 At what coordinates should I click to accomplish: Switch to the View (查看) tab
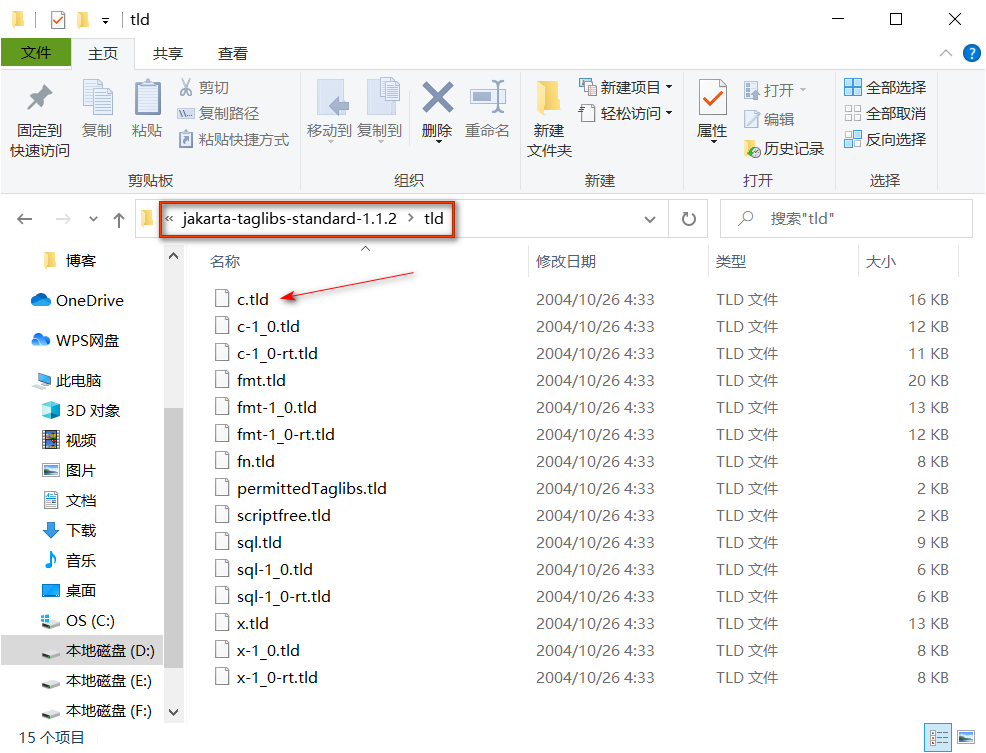(x=233, y=53)
